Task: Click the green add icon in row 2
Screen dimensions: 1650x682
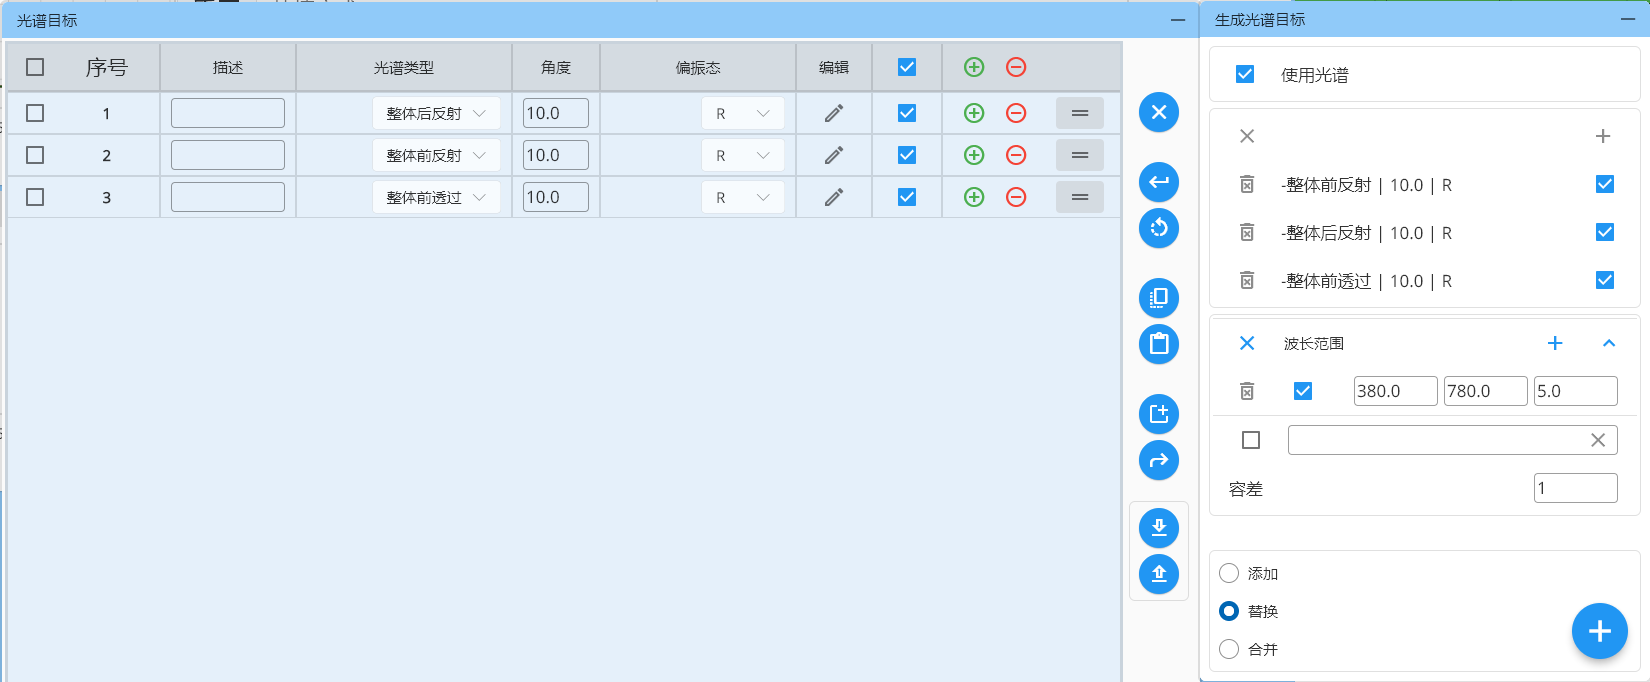Action: 974,155
